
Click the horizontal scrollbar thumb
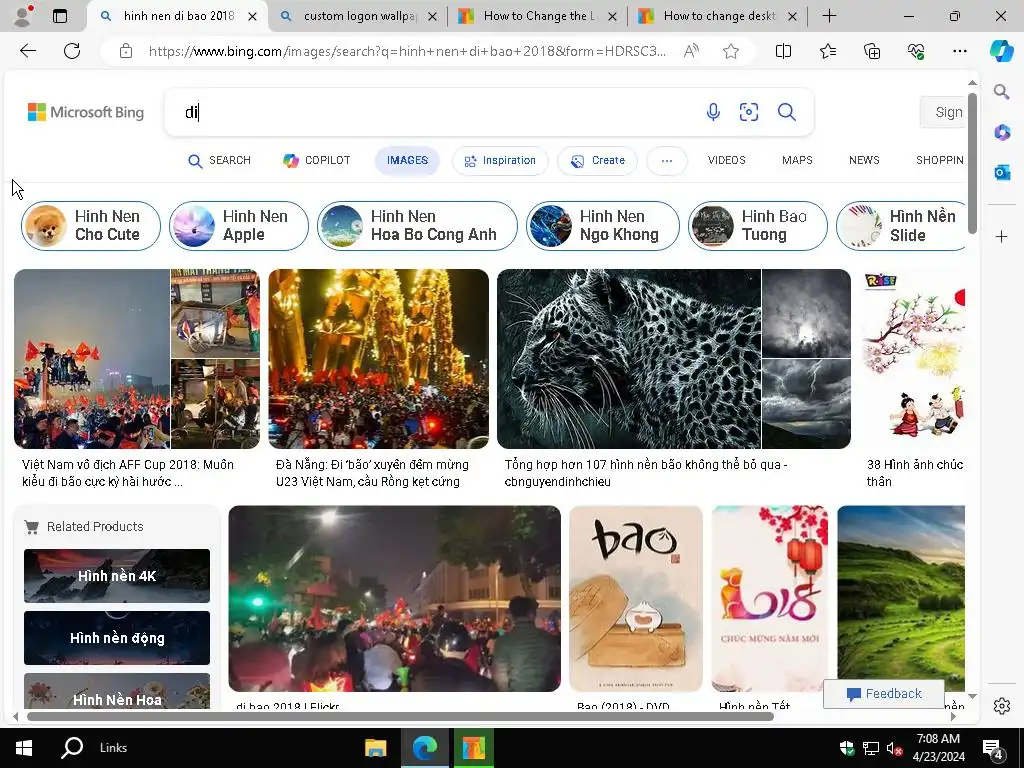pyautogui.click(x=400, y=716)
